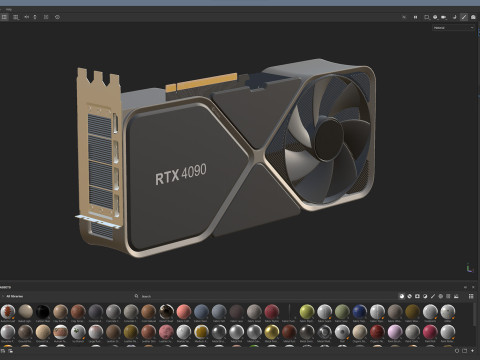This screenshot has width=480, height=360.
Task: Select the deep blue fabric material sphere
Action: click(360, 312)
